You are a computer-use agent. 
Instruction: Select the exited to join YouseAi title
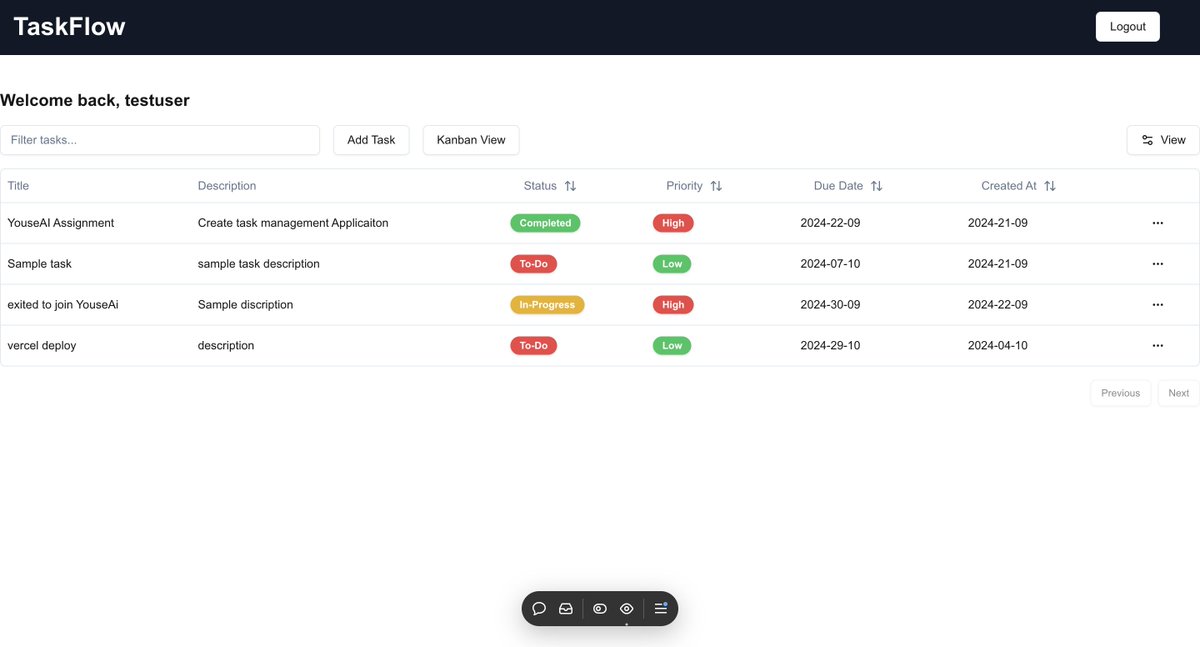[63, 305]
